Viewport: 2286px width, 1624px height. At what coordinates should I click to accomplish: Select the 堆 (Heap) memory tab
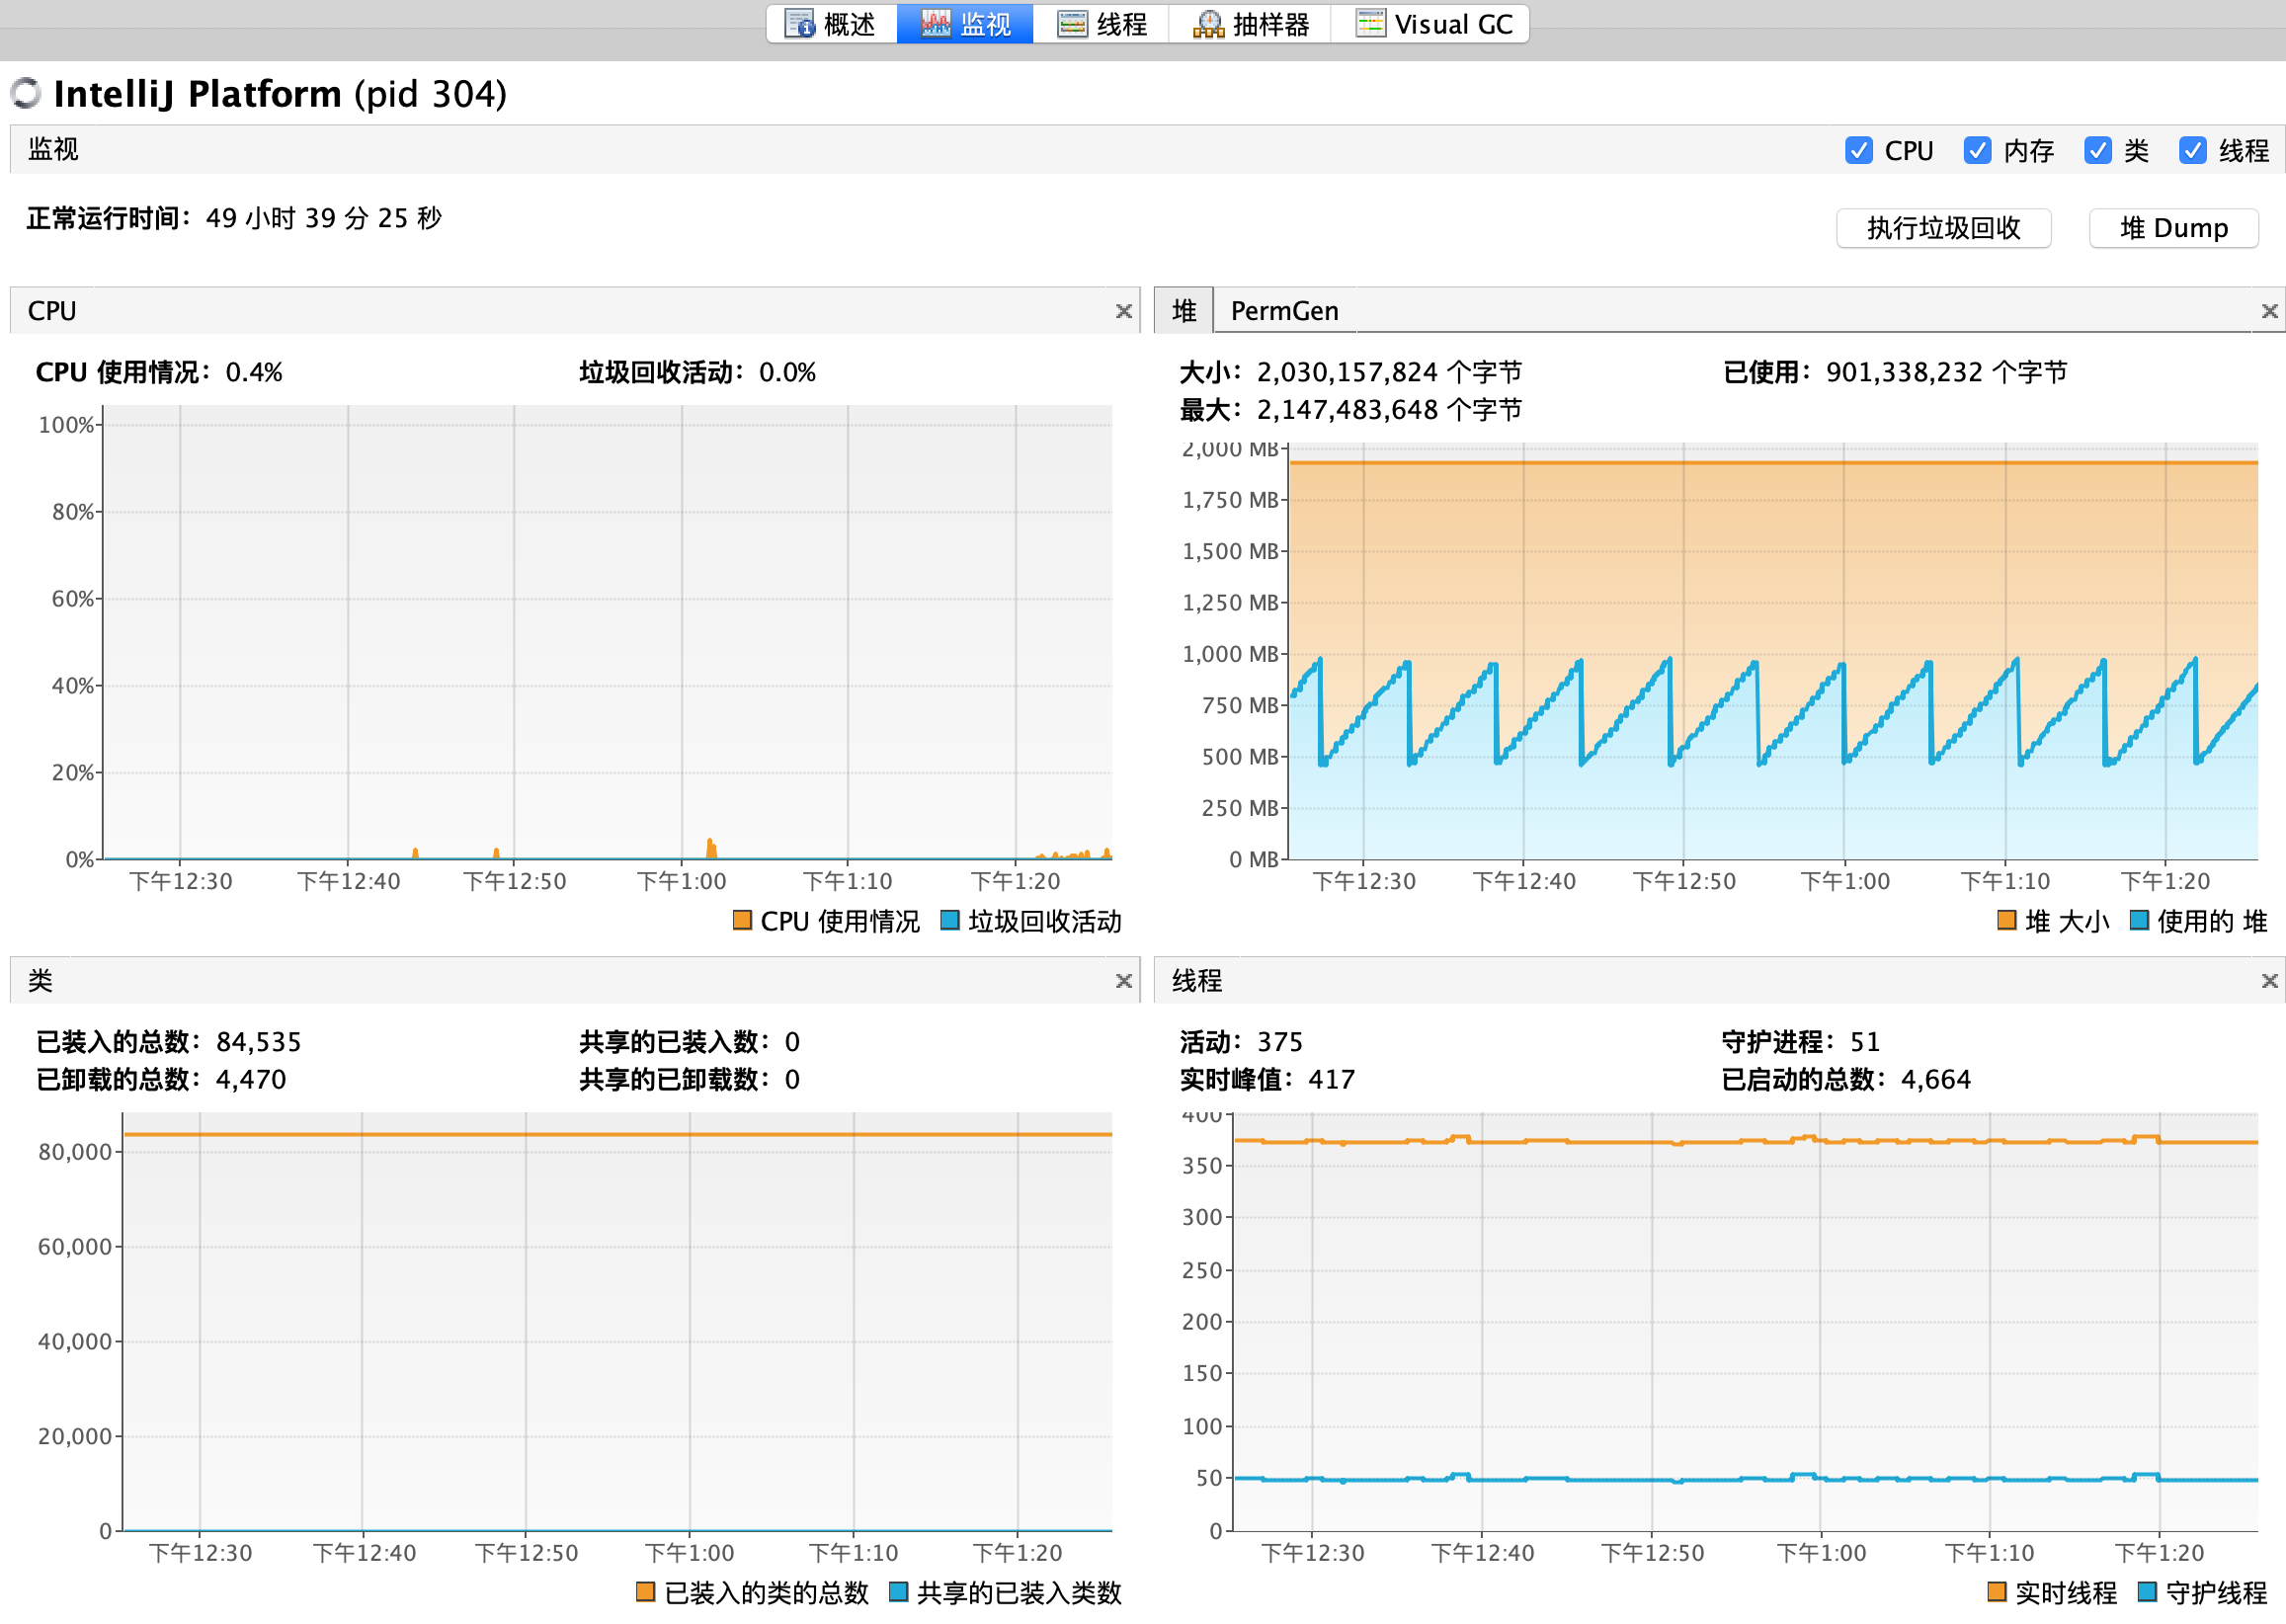tap(1184, 311)
